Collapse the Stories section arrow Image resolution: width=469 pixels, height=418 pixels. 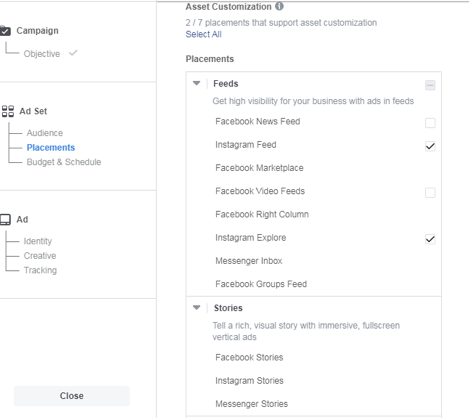(197, 307)
